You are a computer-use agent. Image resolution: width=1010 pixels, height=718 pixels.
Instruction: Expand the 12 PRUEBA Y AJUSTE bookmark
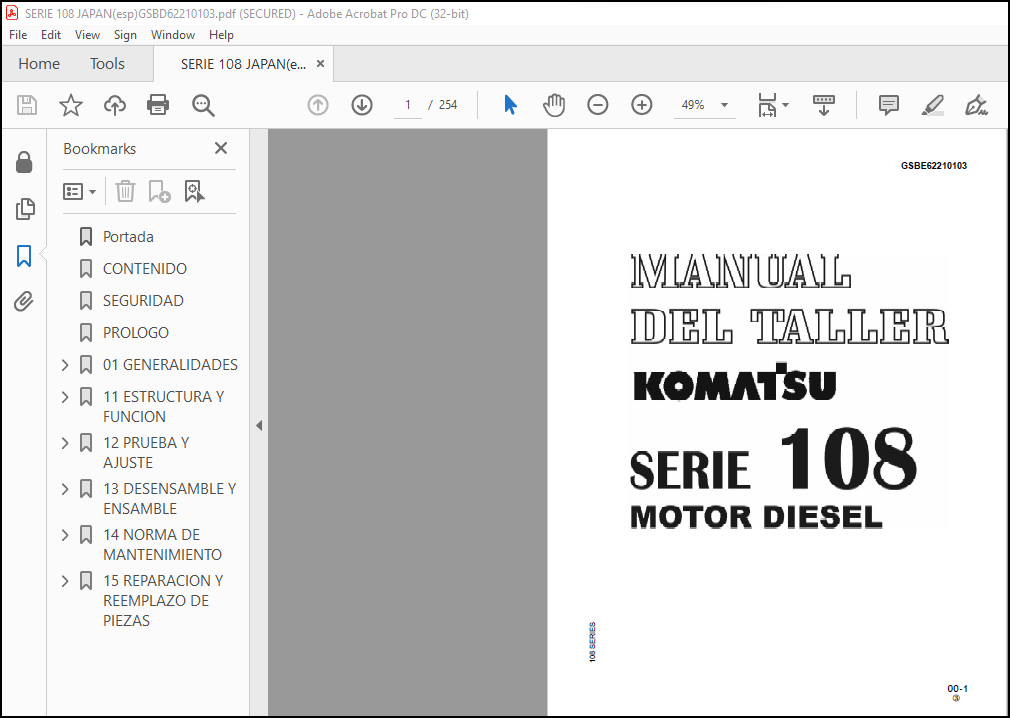pyautogui.click(x=65, y=443)
